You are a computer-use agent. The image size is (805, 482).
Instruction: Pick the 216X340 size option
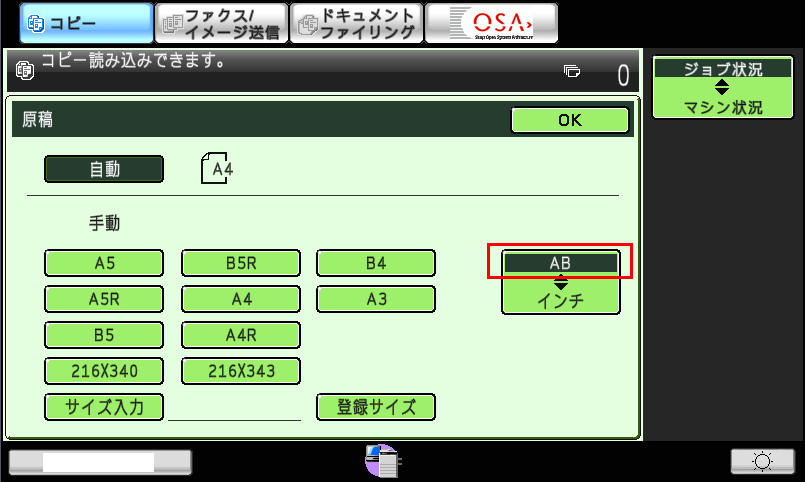click(x=104, y=371)
